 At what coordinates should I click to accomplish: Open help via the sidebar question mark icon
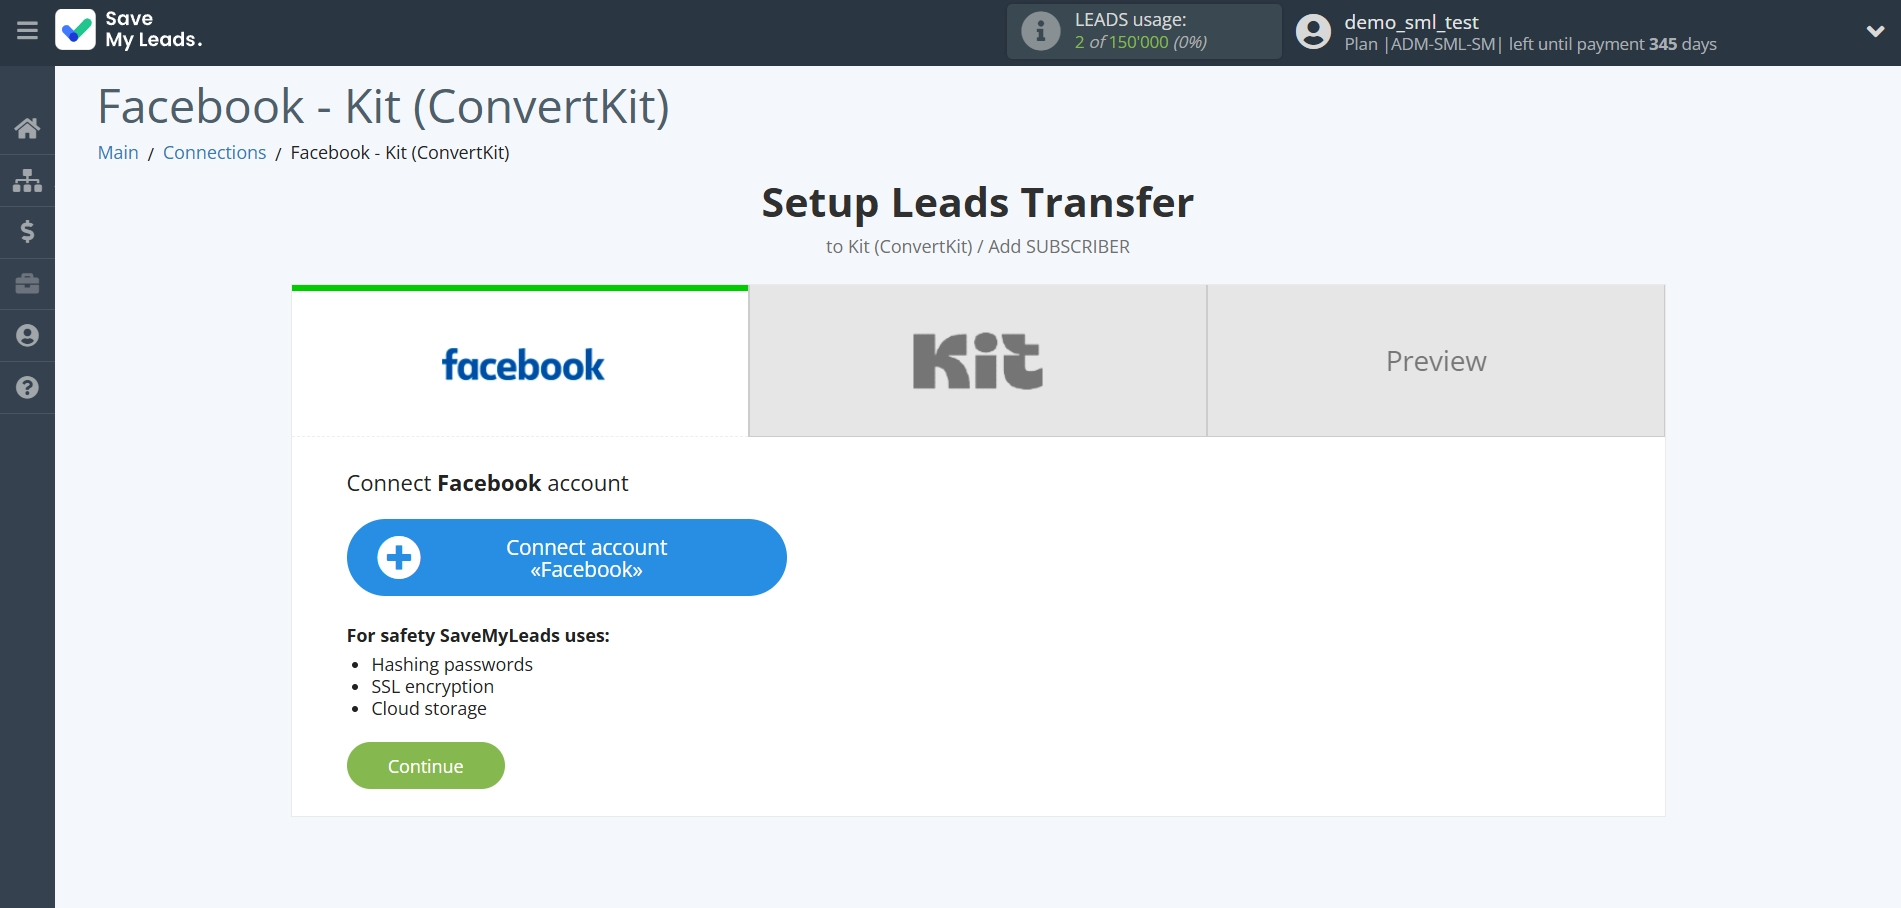point(27,388)
